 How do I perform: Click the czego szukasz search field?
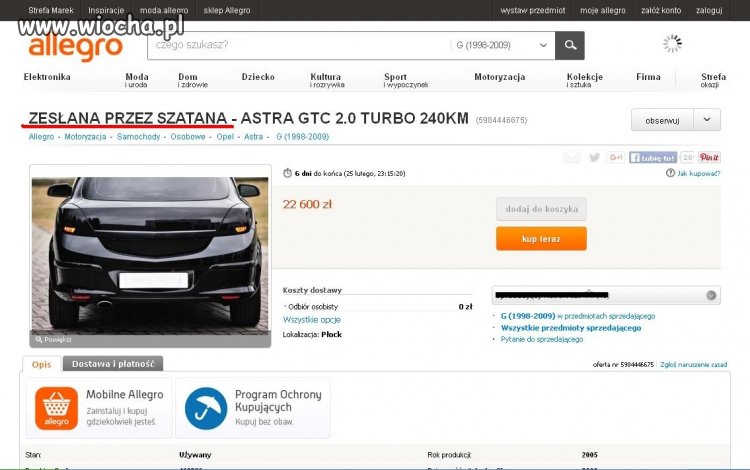pos(299,45)
